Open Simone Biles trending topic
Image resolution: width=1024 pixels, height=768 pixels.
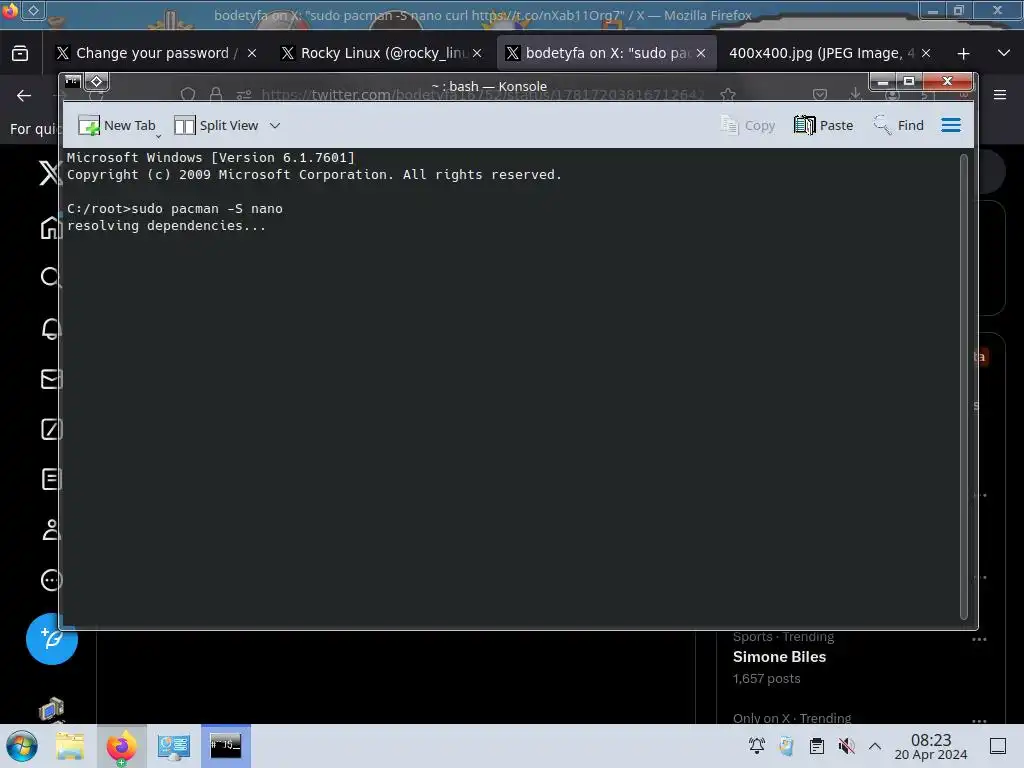point(779,656)
